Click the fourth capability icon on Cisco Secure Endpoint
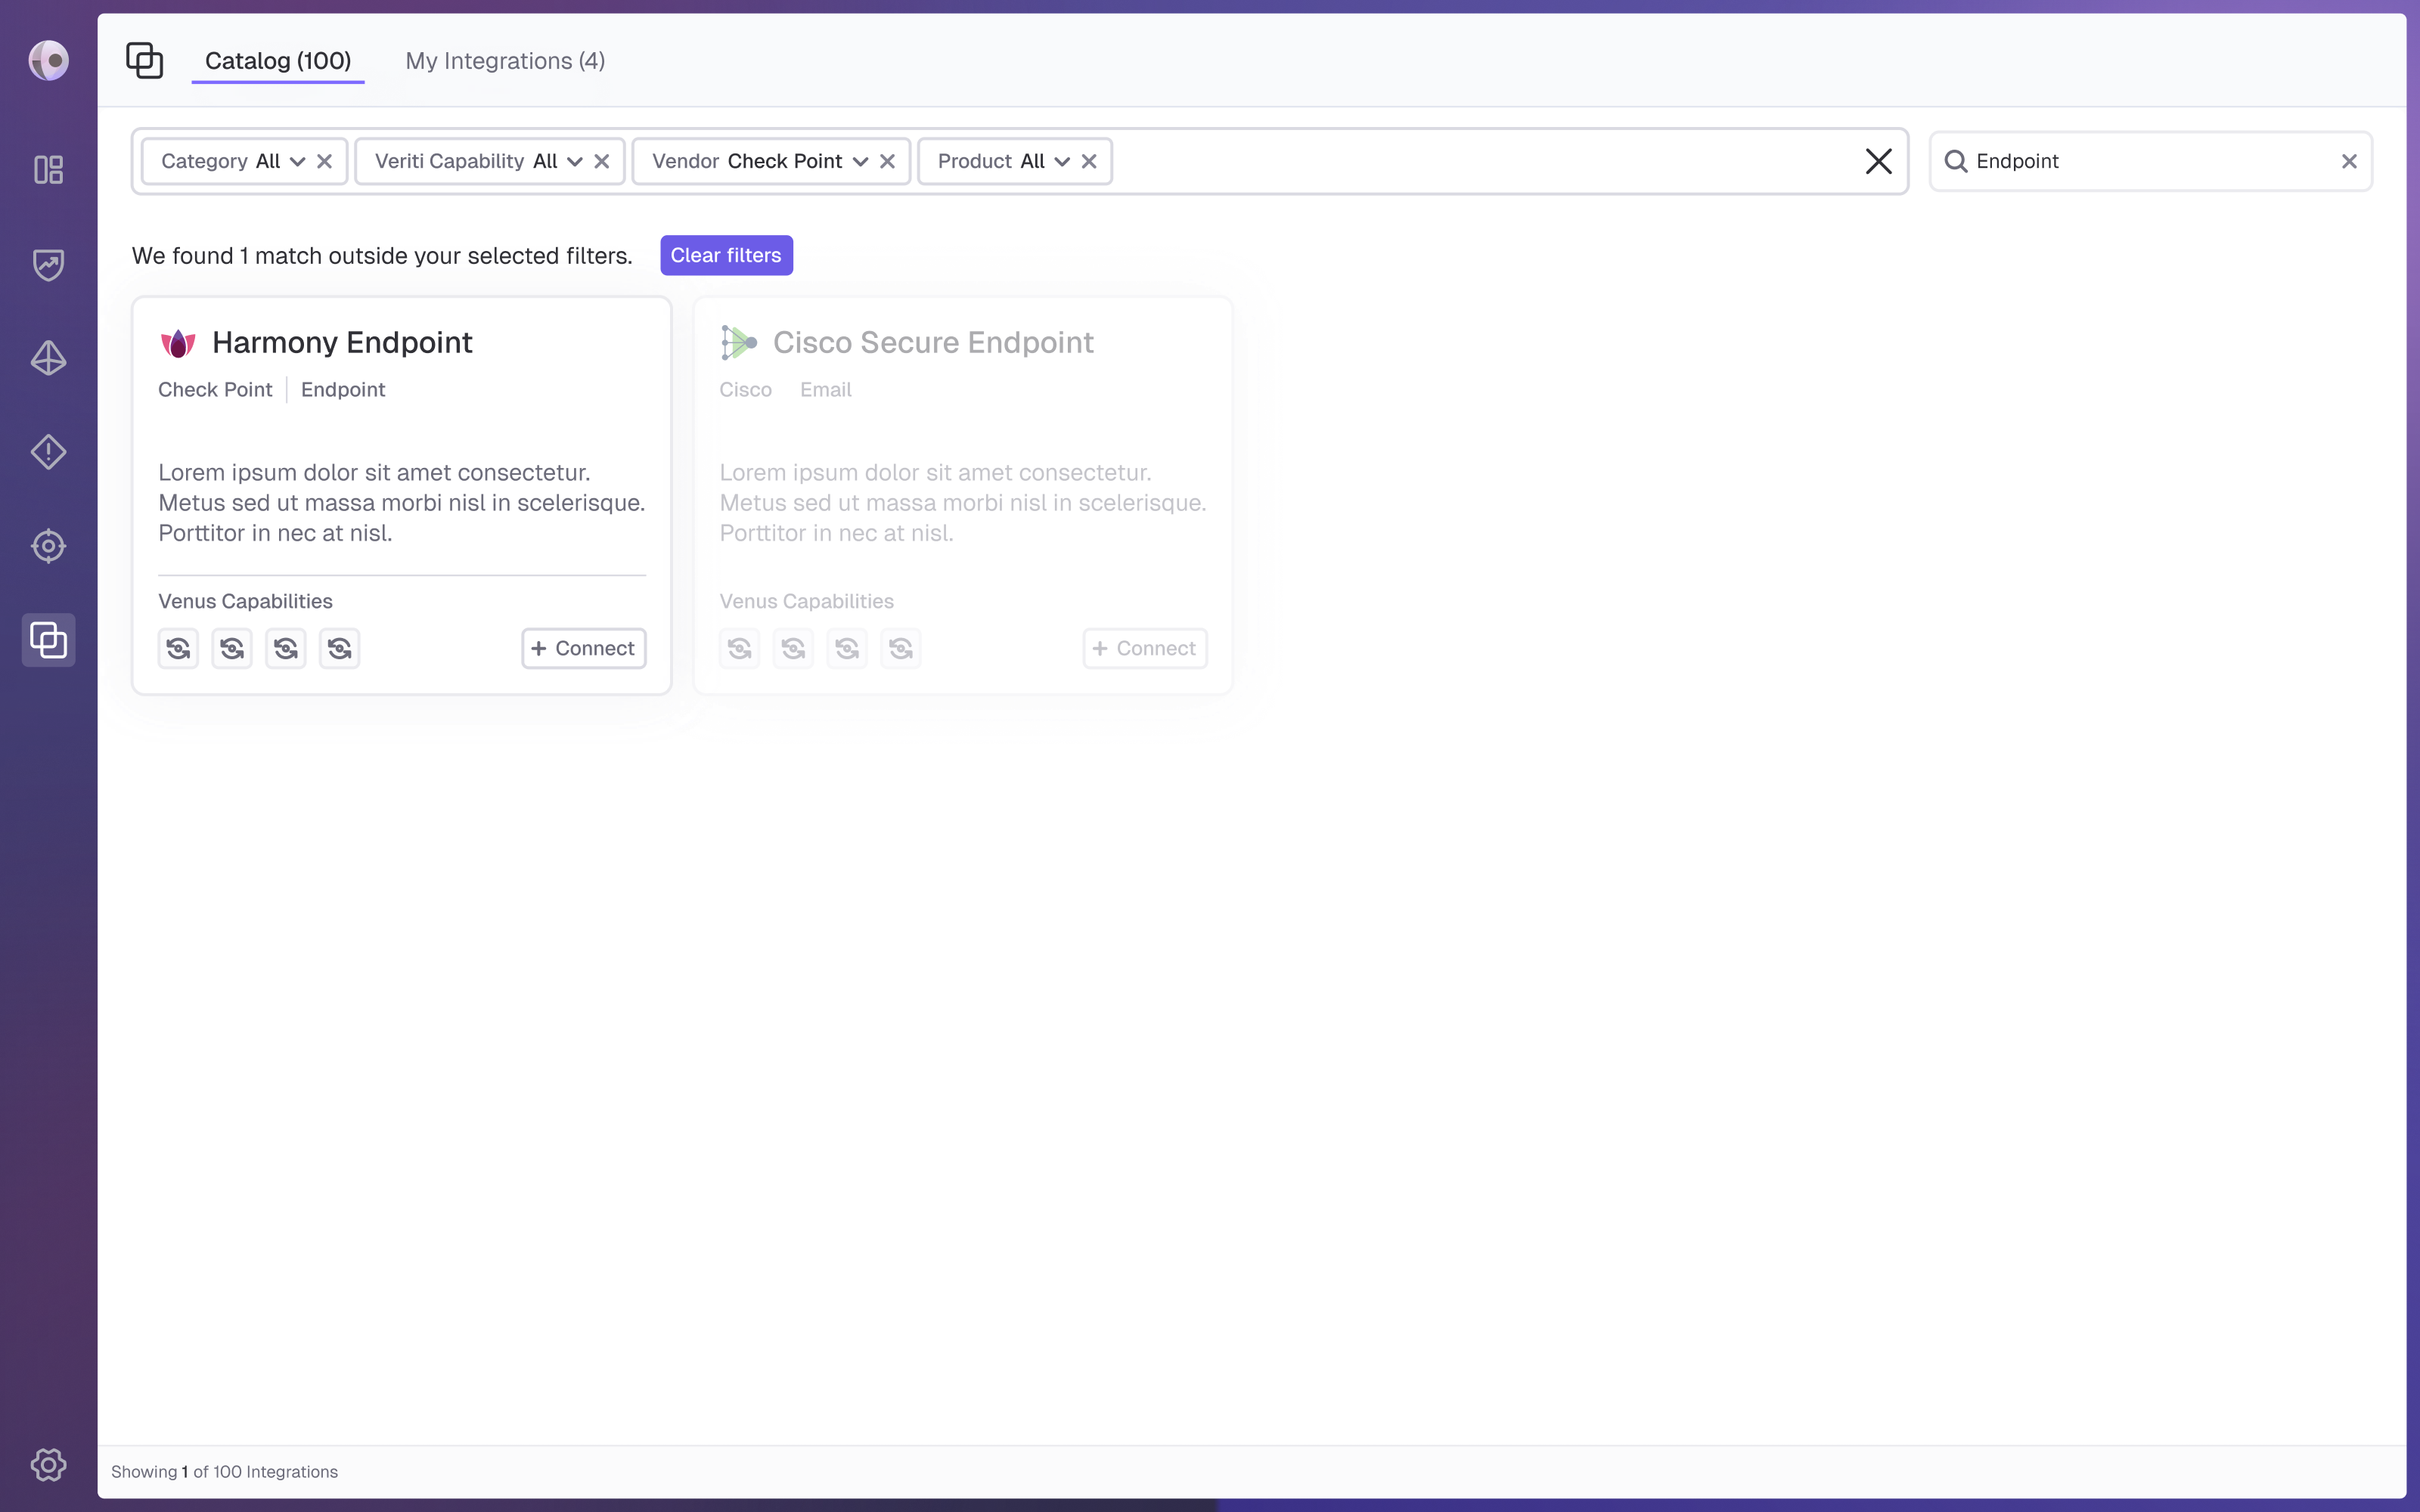Screen dimensions: 2420x1512 901,648
